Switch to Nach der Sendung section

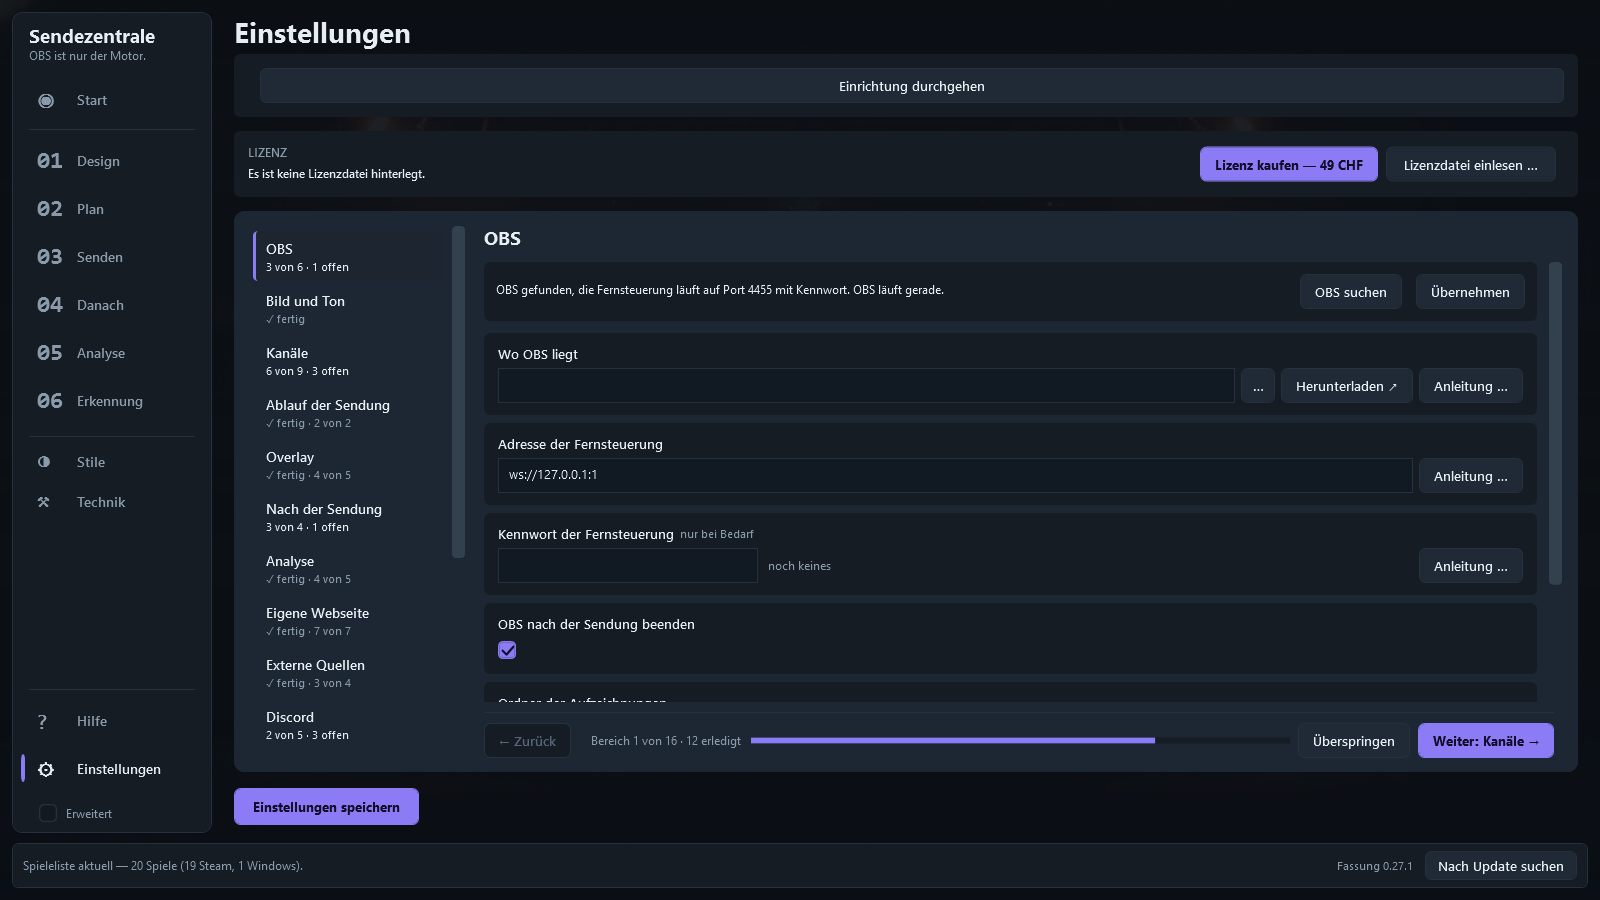pos(350,517)
